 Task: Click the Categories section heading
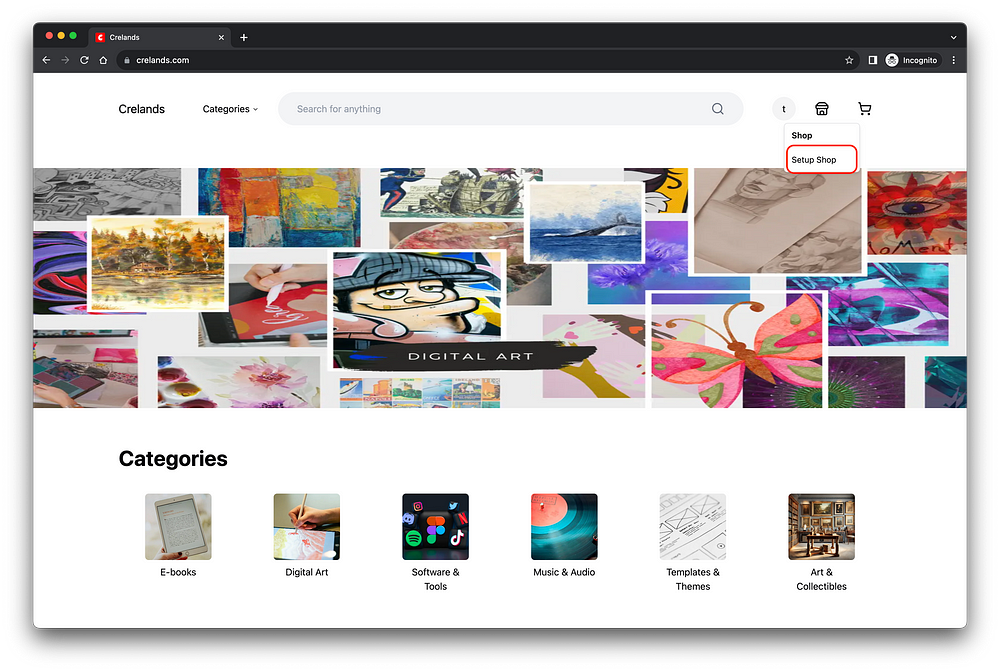[173, 459]
